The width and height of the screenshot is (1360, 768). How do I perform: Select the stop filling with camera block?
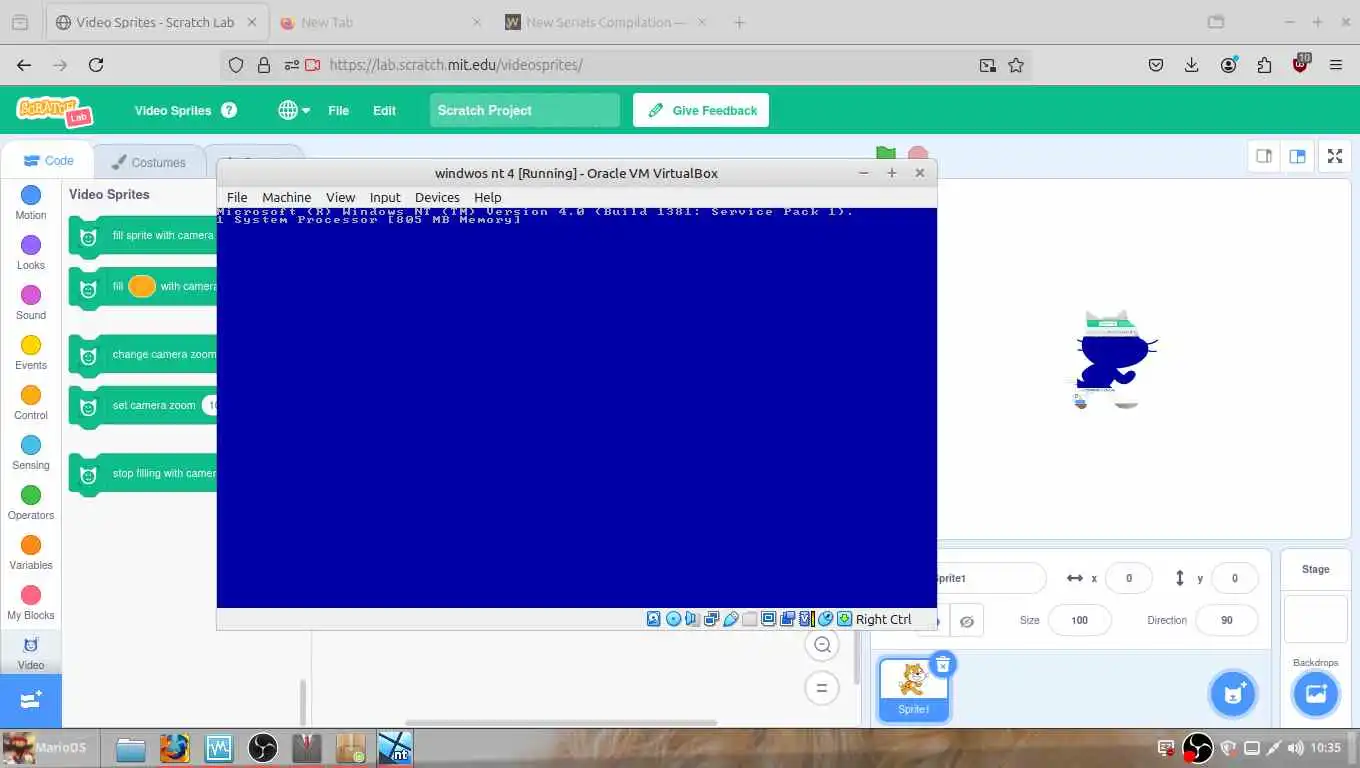(x=143, y=473)
